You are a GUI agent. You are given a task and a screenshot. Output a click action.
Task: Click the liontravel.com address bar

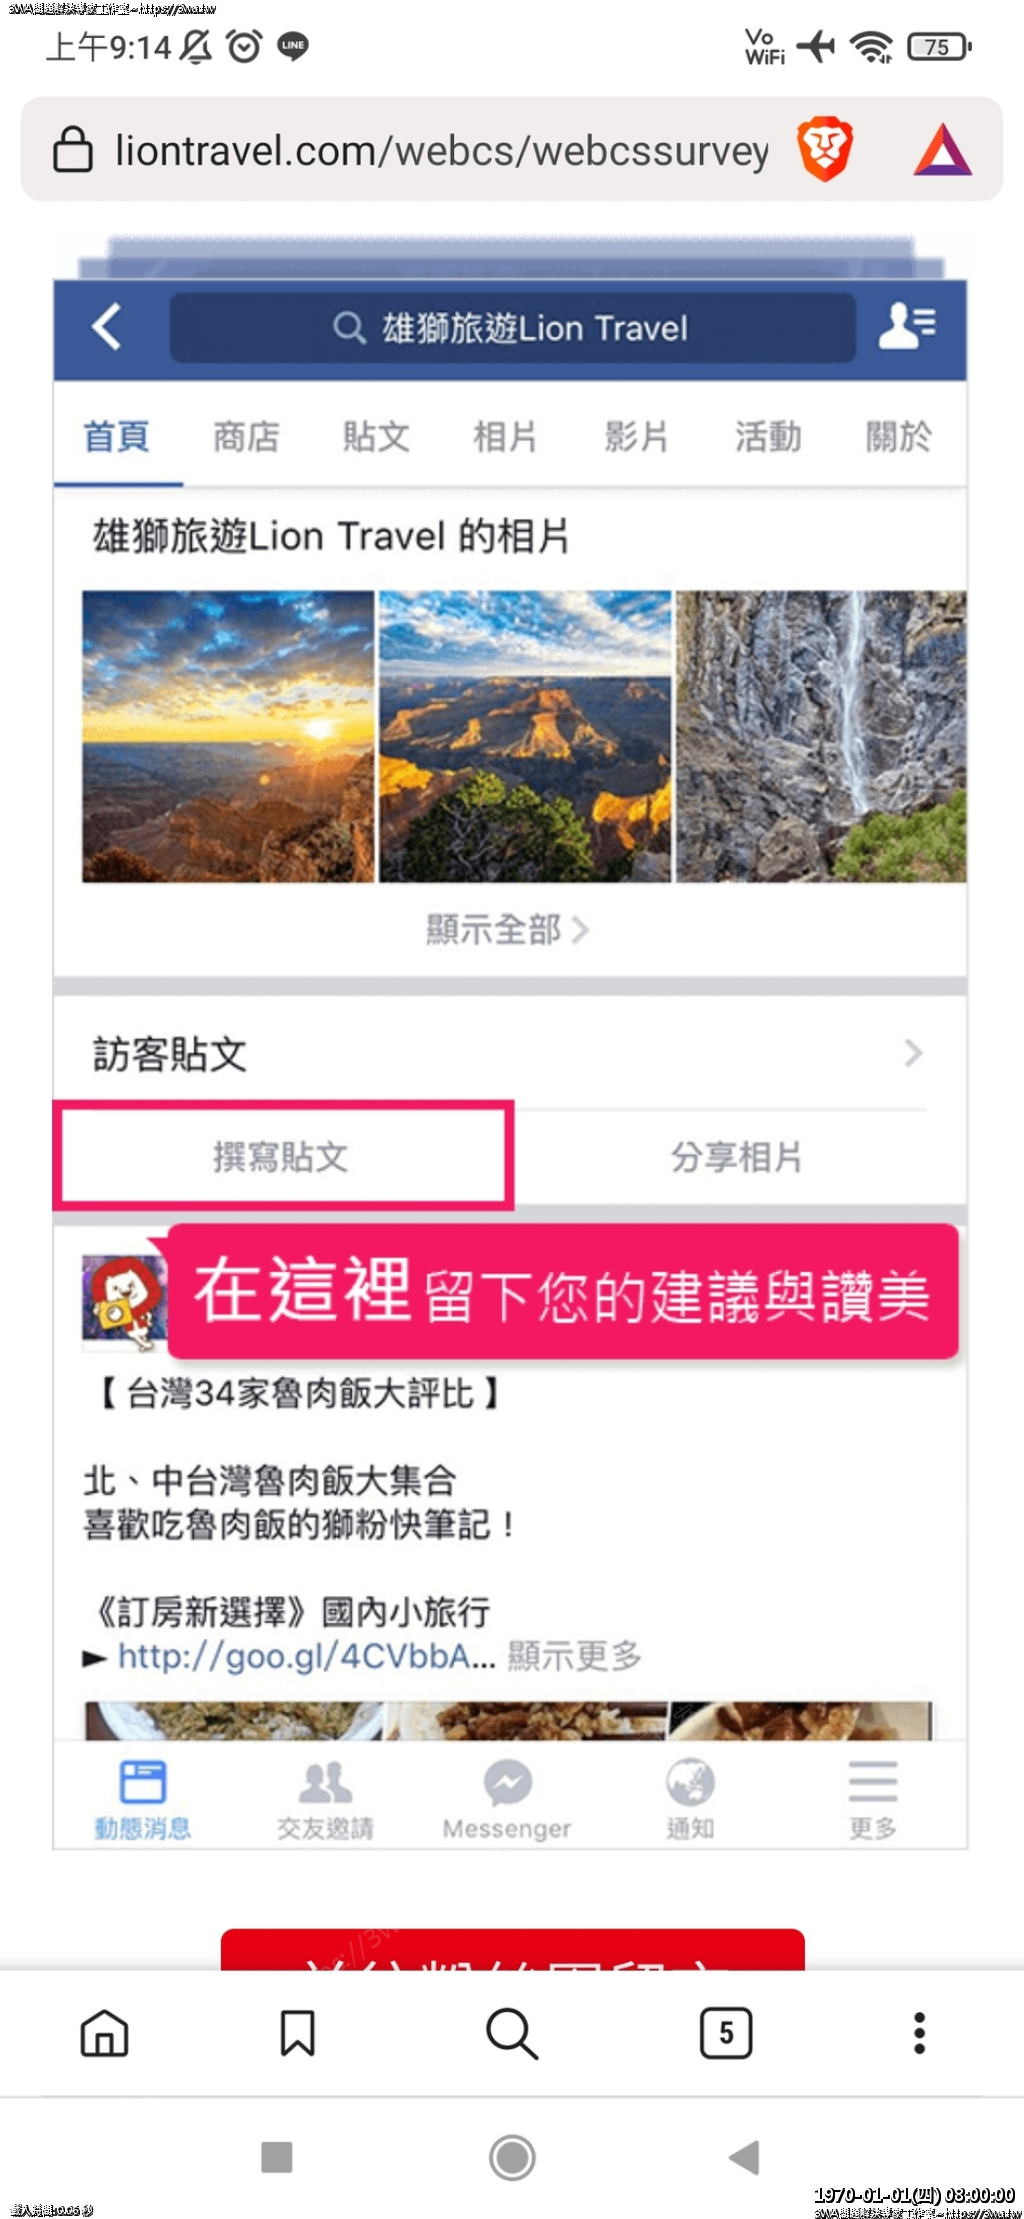click(441, 150)
